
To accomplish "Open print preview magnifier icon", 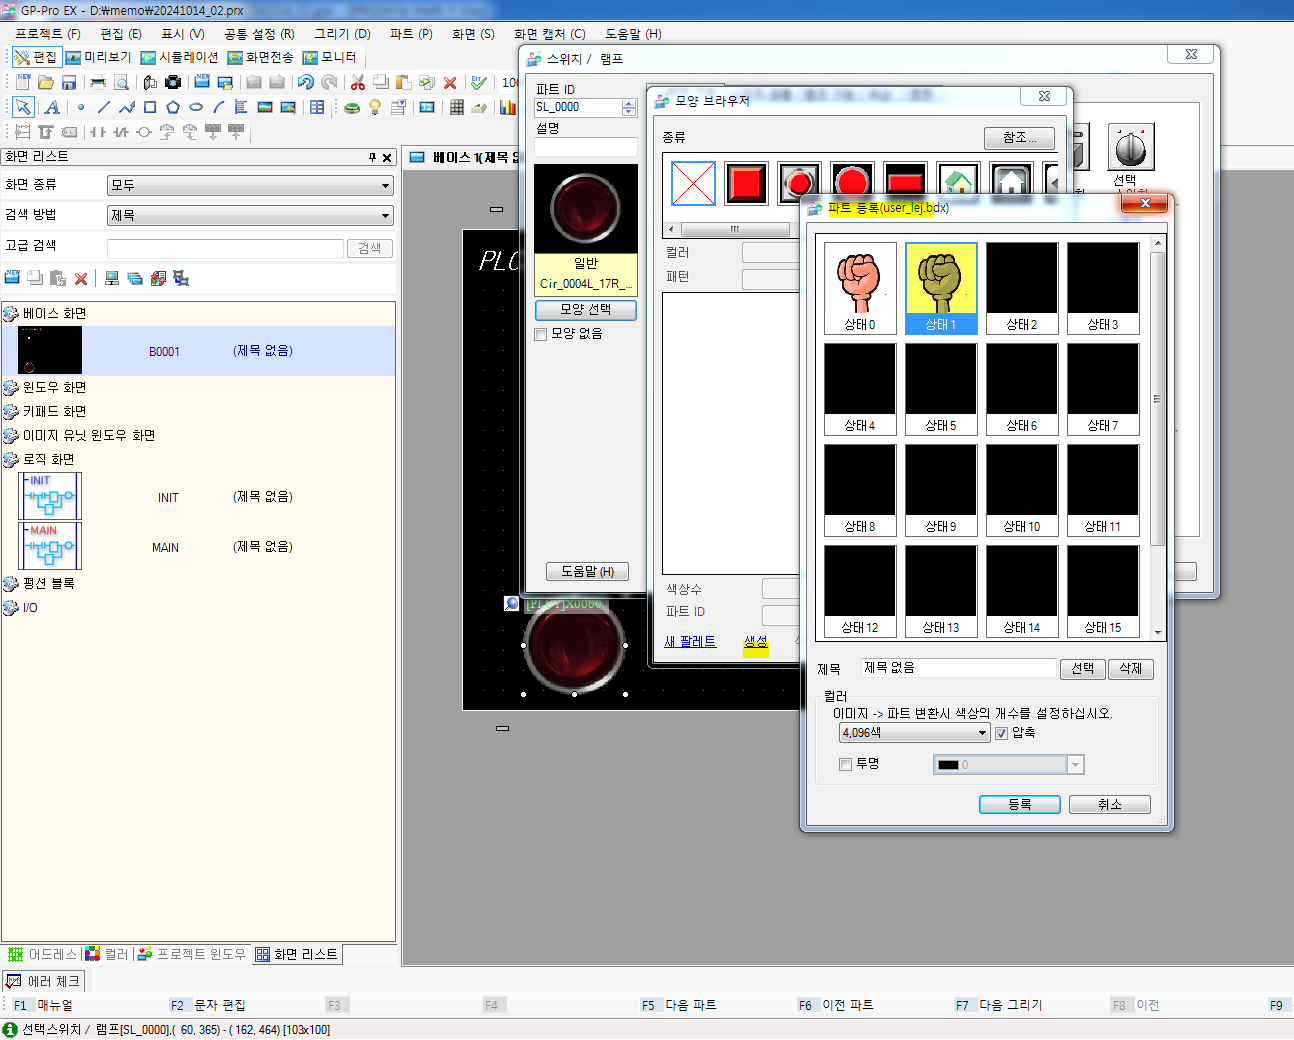I will pyautogui.click(x=121, y=82).
